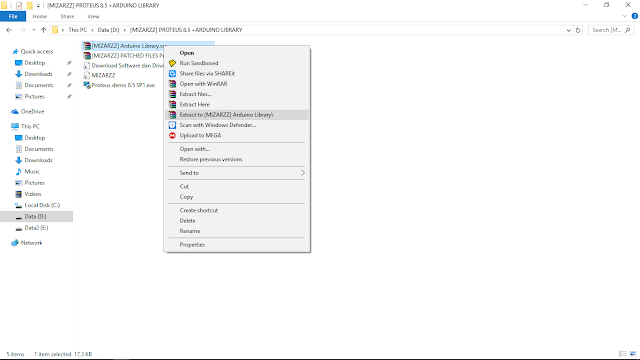Select Download Software dan Driver file
The image size is (640, 360).
pyautogui.click(x=123, y=66)
